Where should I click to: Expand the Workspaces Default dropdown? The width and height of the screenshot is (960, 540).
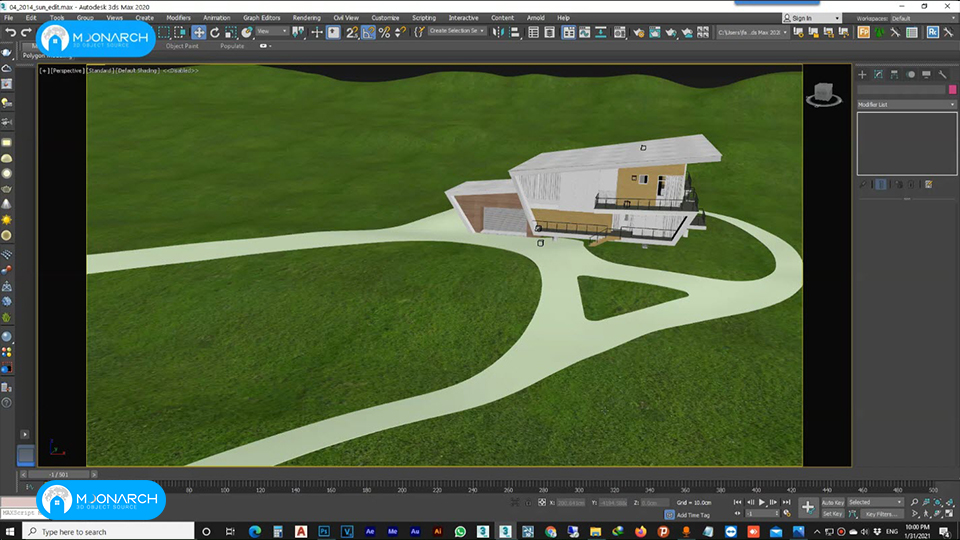pyautogui.click(x=924, y=18)
